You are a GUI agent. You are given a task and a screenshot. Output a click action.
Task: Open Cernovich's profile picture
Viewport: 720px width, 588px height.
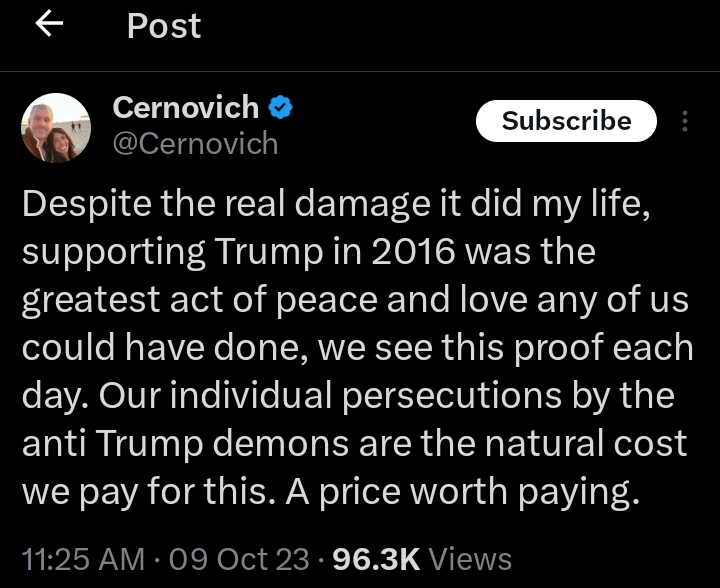point(56,128)
